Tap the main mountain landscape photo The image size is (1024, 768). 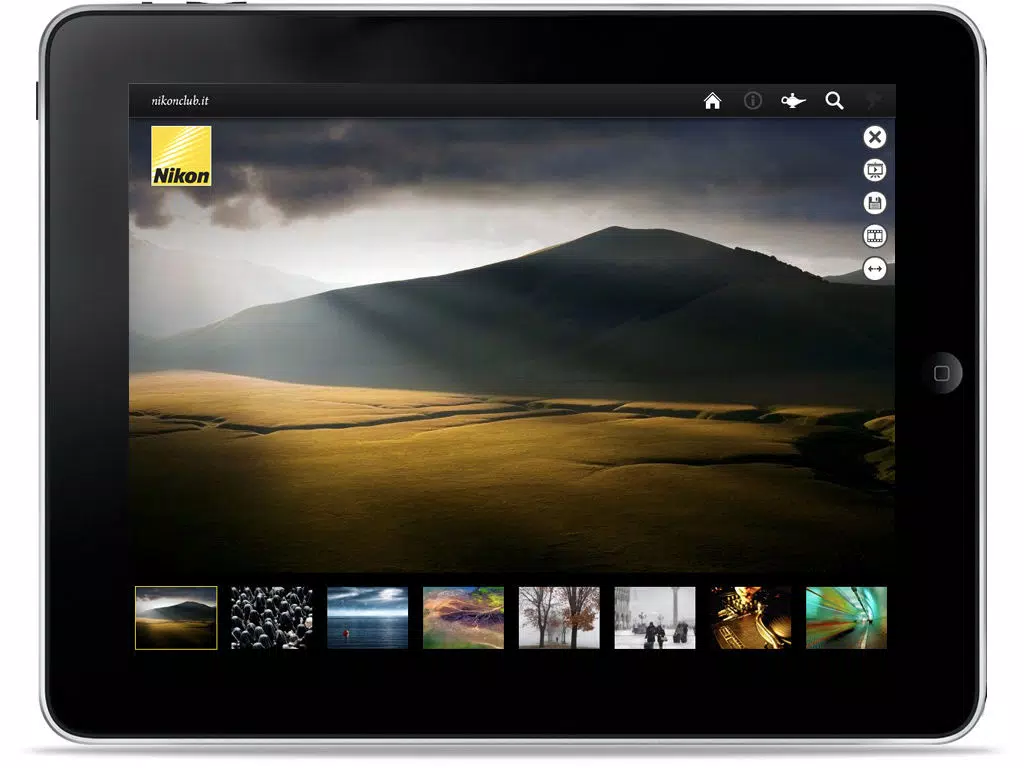(x=512, y=345)
